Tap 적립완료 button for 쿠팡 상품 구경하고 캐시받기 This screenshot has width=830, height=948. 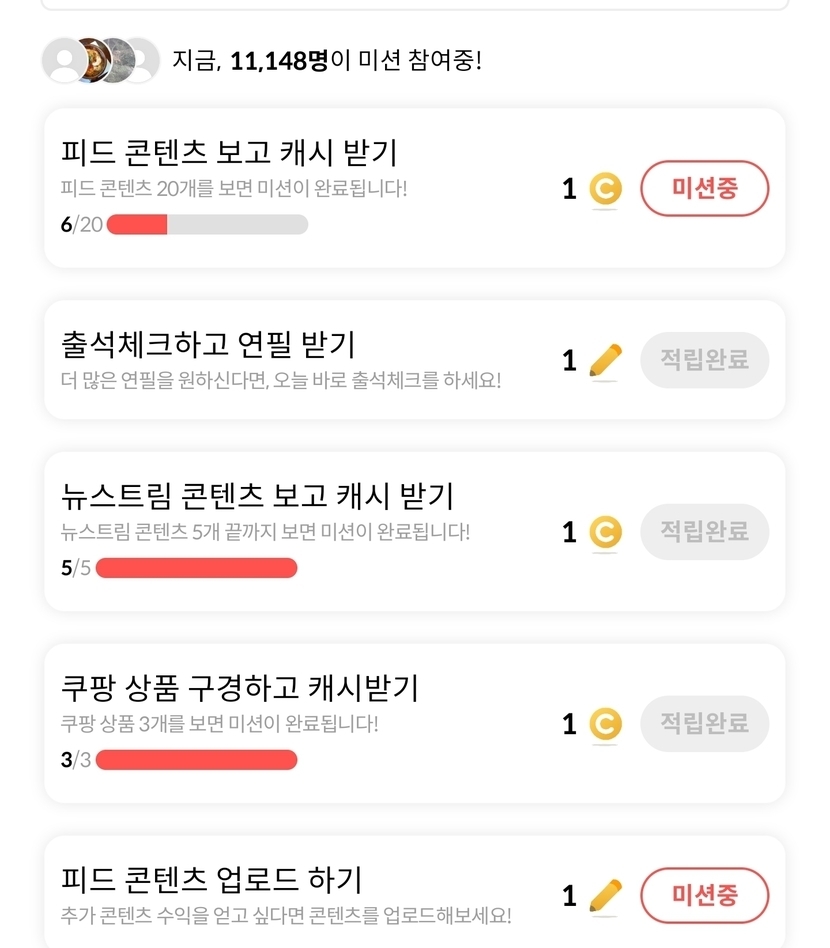pyautogui.click(x=704, y=724)
